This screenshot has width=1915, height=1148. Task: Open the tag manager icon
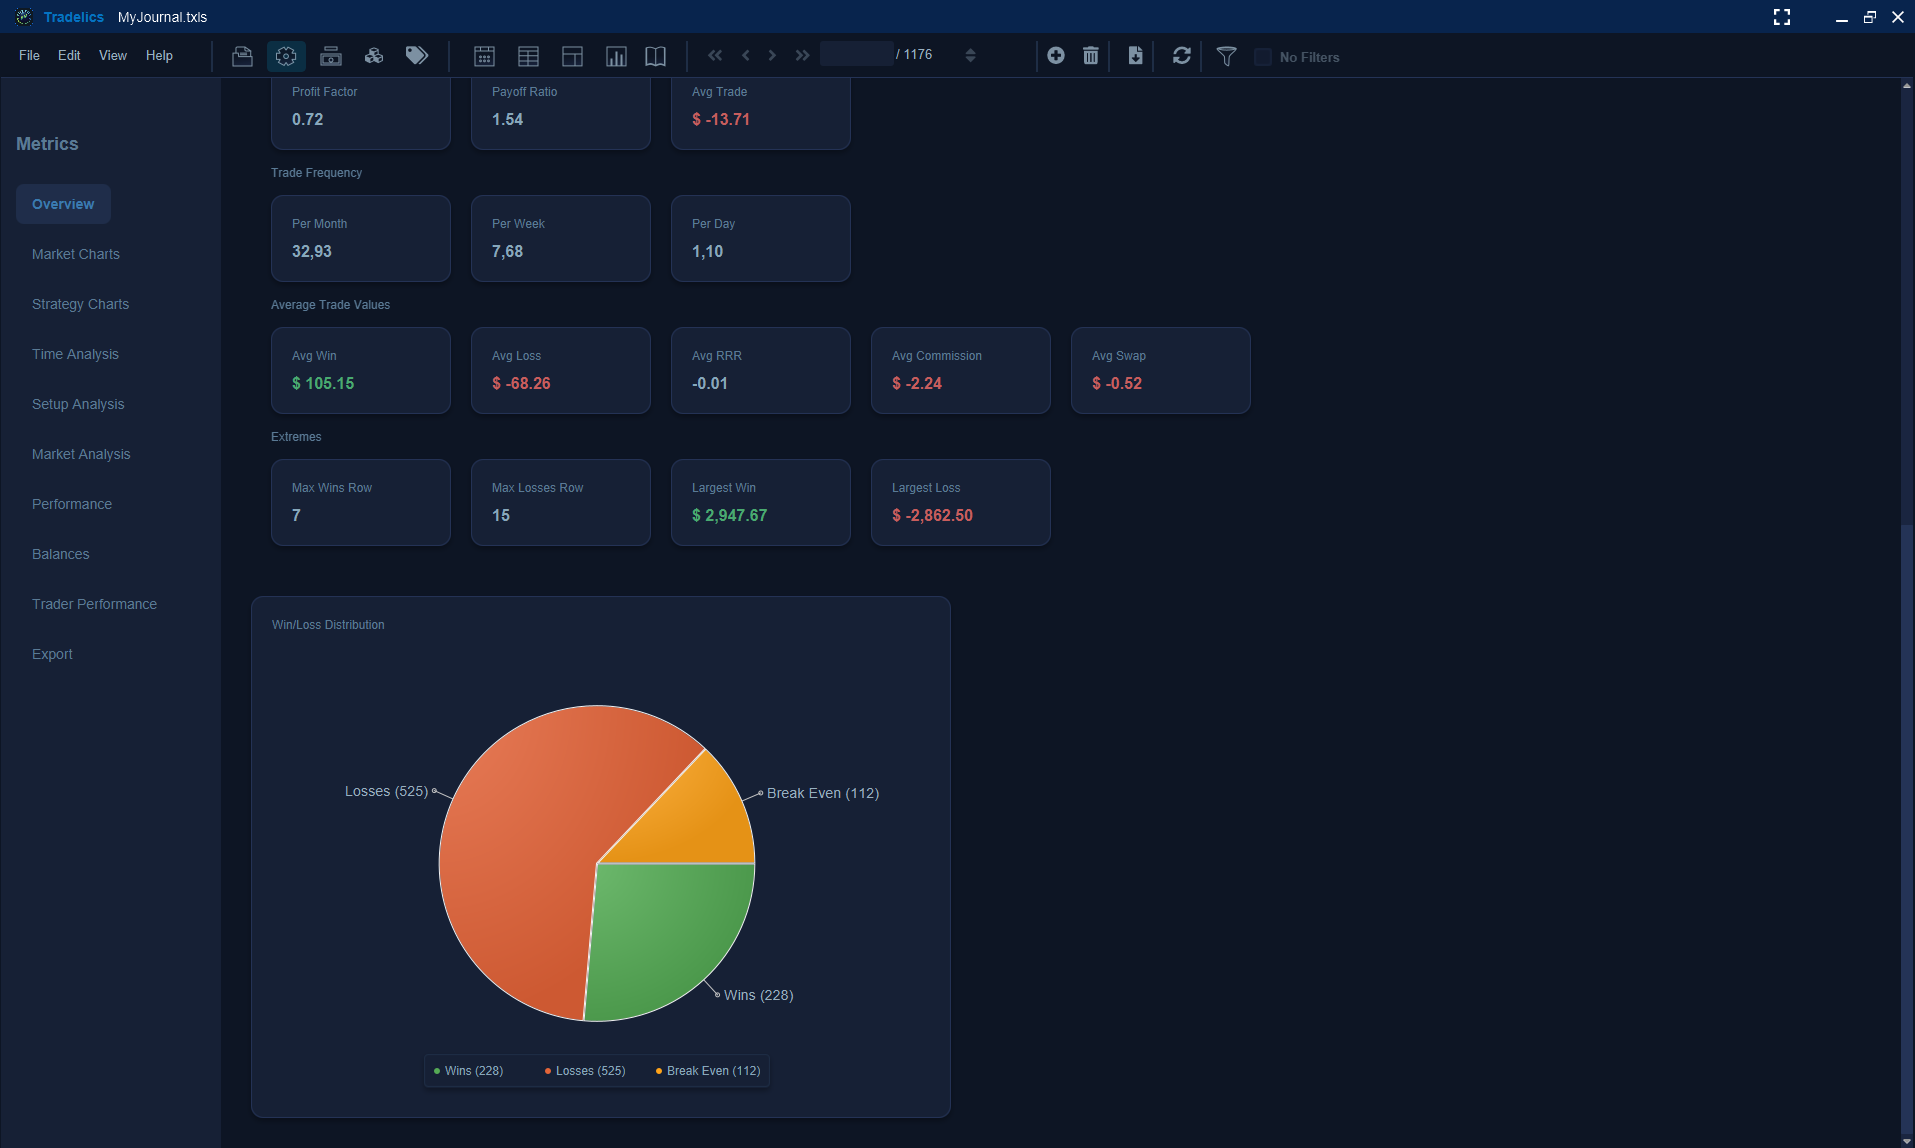[x=417, y=55]
